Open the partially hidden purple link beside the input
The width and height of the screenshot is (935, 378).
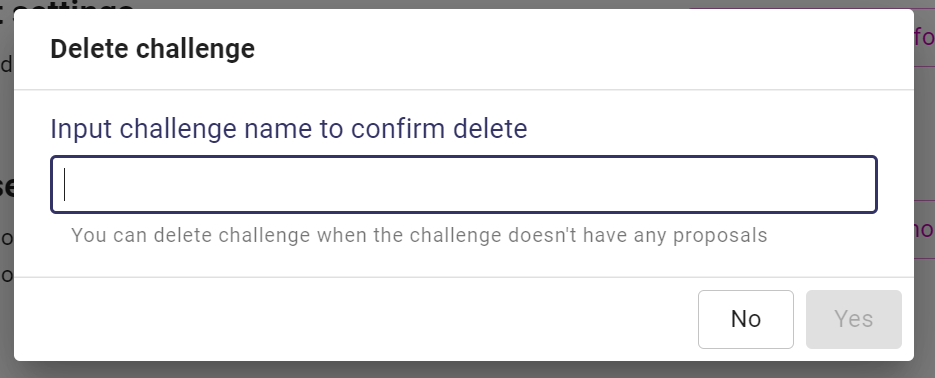(x=924, y=229)
